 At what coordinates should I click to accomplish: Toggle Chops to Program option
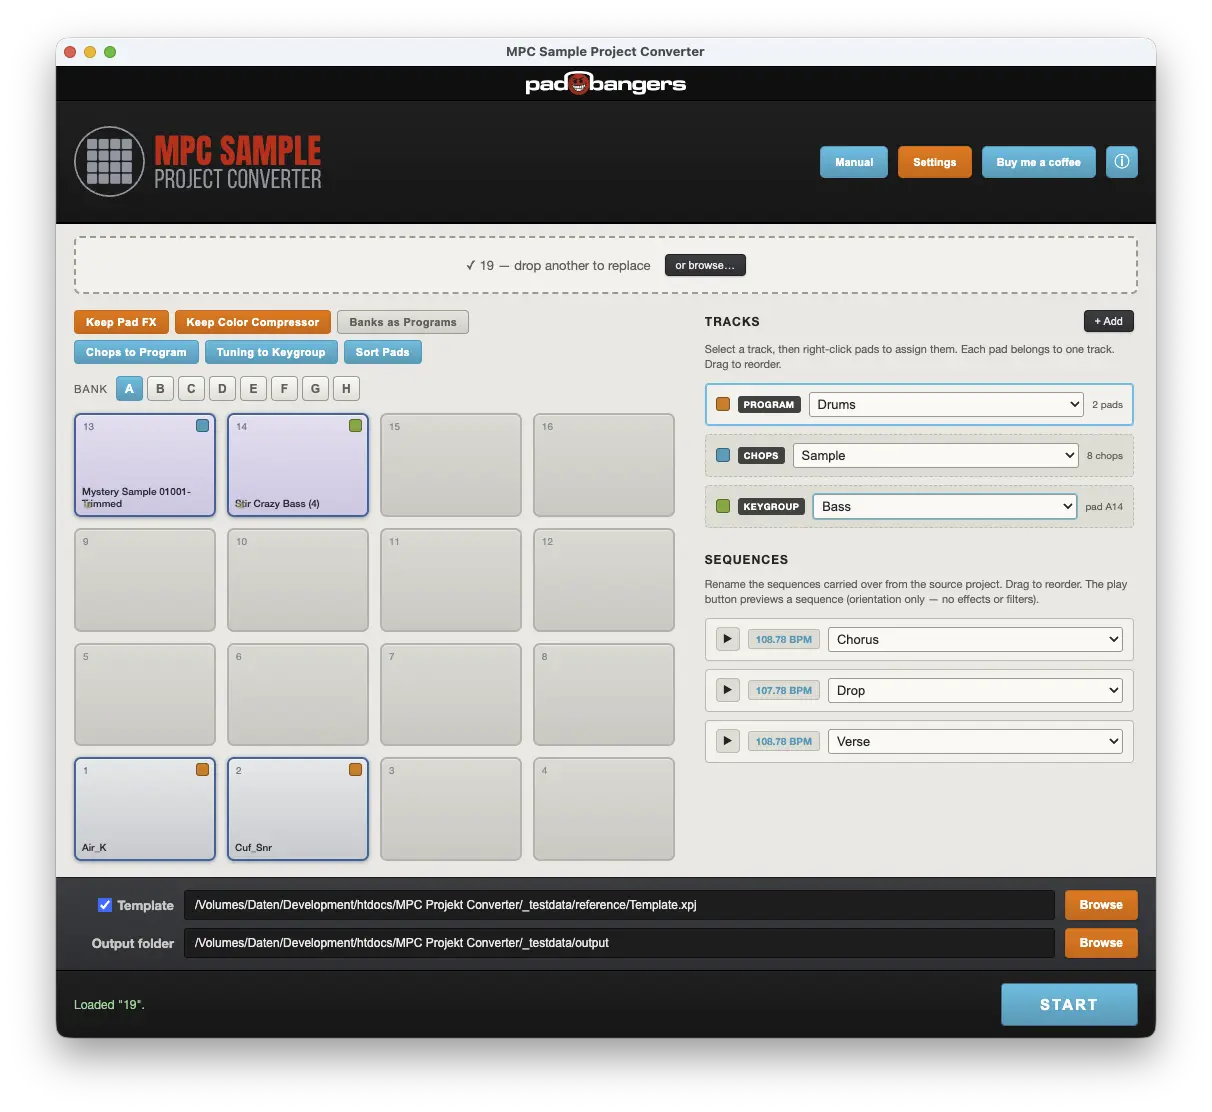(136, 352)
